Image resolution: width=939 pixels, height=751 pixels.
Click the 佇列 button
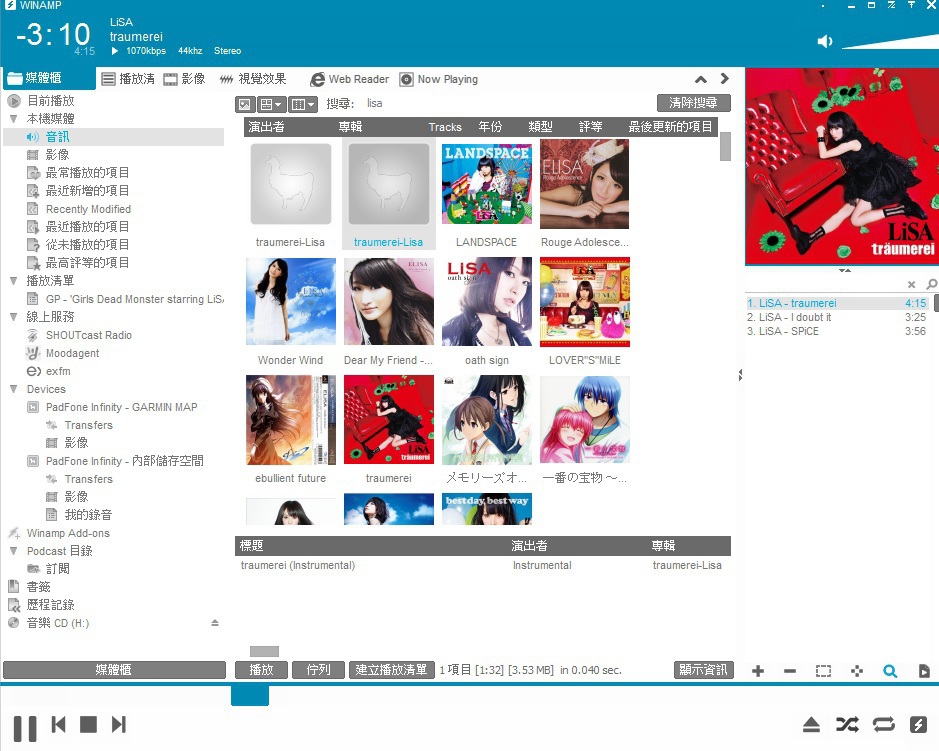pyautogui.click(x=319, y=670)
